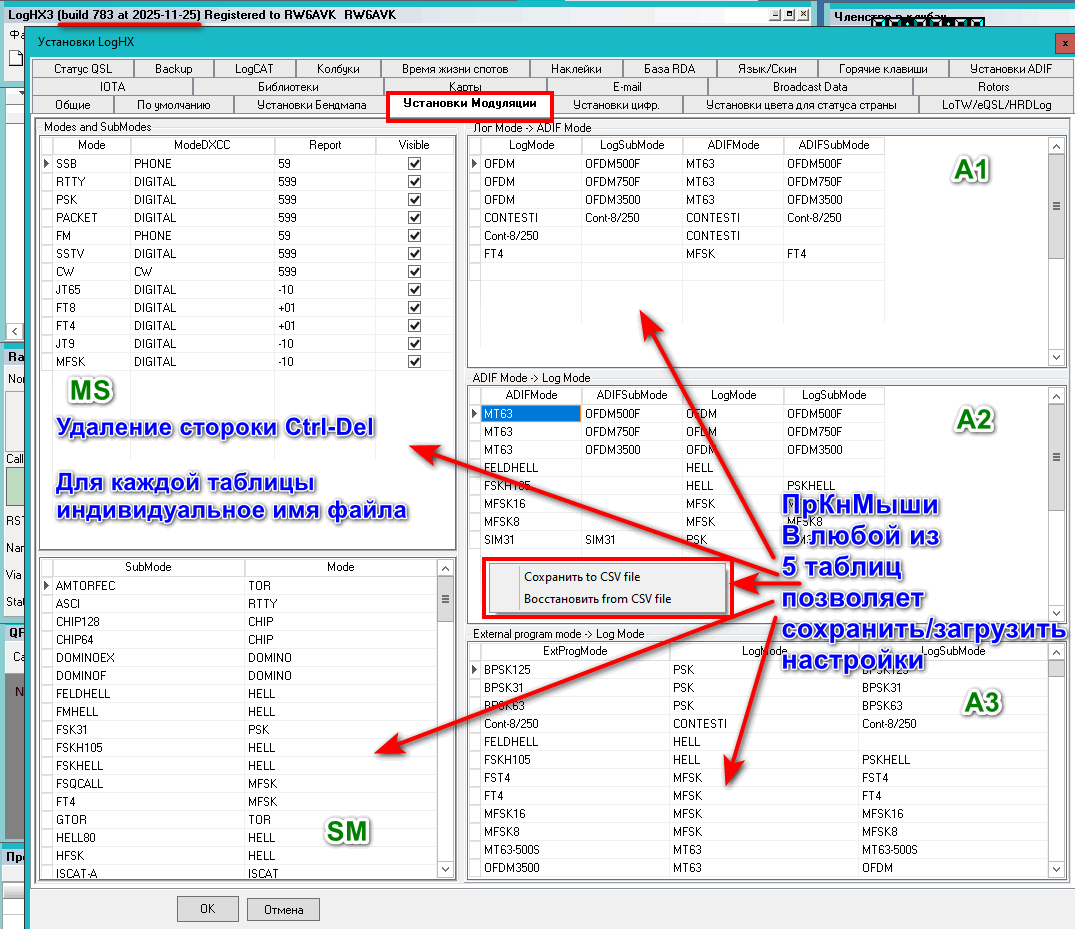The width and height of the screenshot is (1075, 929).
Task: Click scroll-up arrow of SubMode table
Action: click(445, 567)
